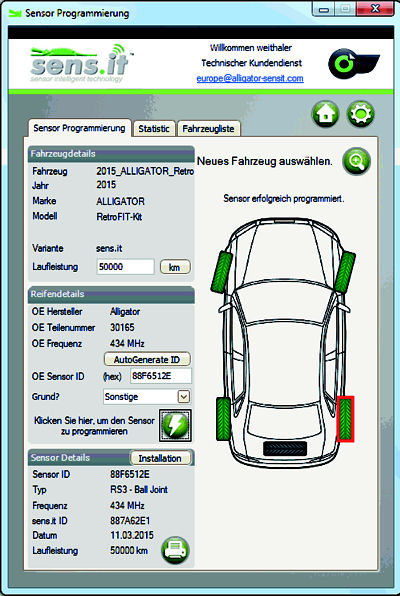Viewport: 400px width, 596px height.
Task: Select the front right tire on car
Action: click(345, 272)
